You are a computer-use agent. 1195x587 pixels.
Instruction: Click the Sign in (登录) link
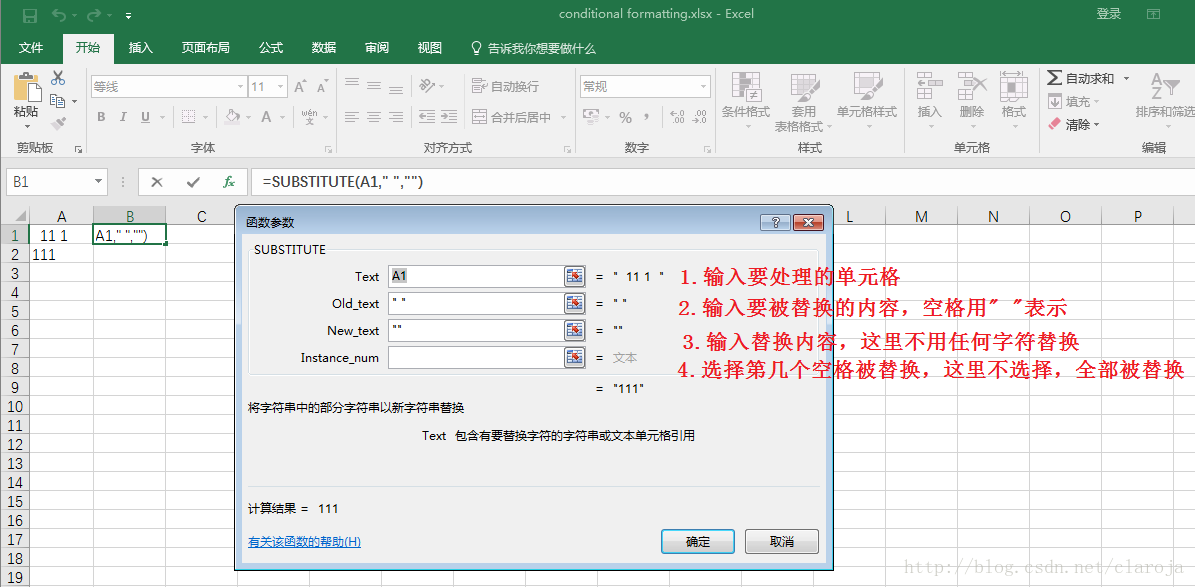click(1109, 14)
